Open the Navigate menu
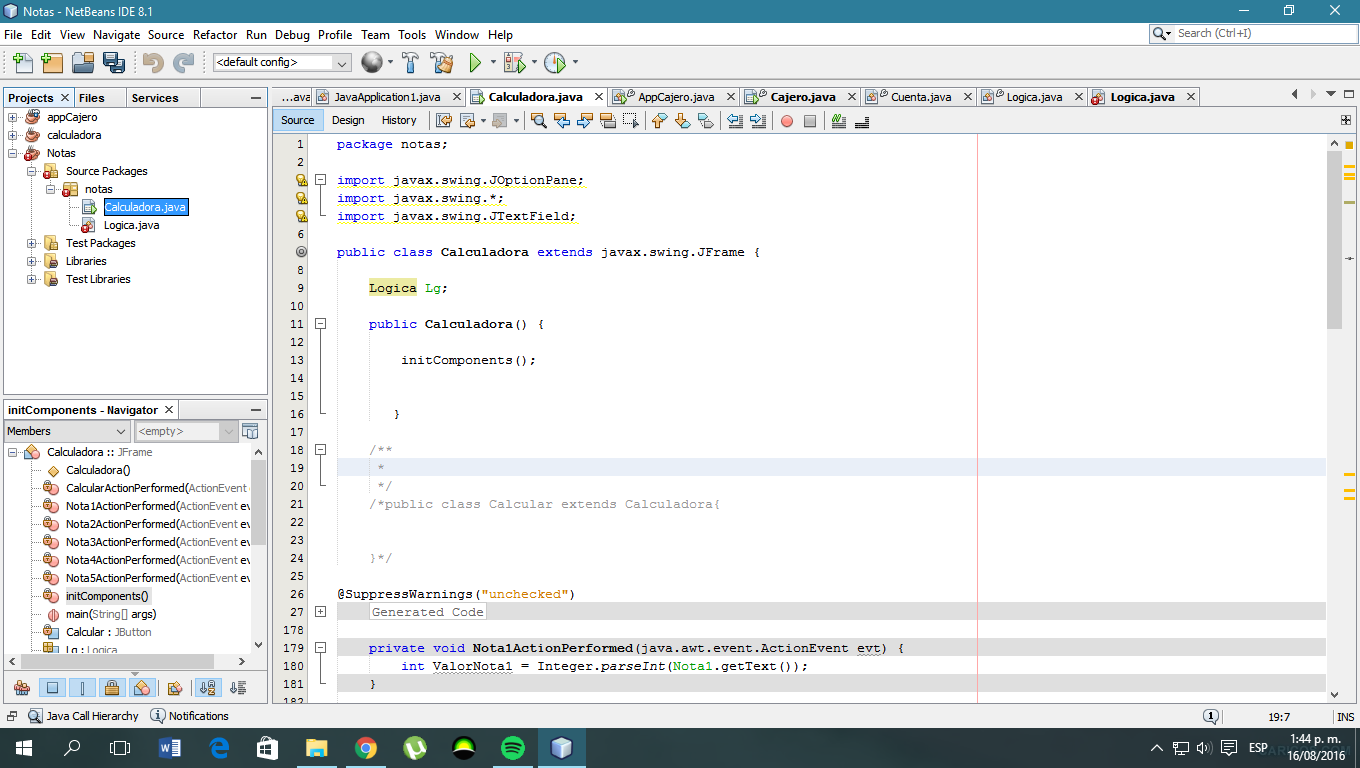This screenshot has height=768, width=1360. pos(117,34)
